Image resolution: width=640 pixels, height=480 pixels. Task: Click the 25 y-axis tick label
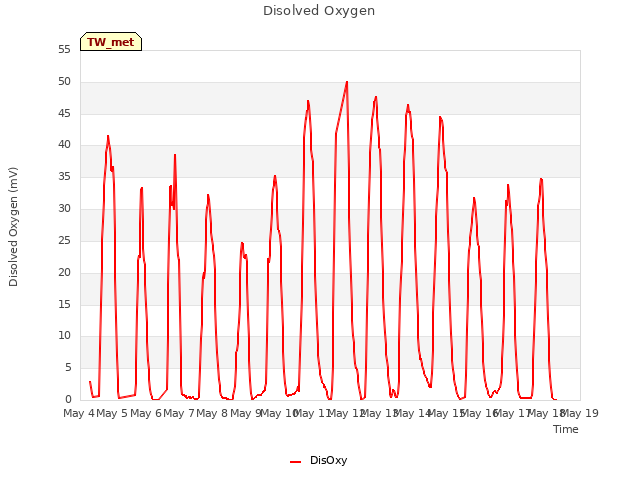(x=64, y=240)
